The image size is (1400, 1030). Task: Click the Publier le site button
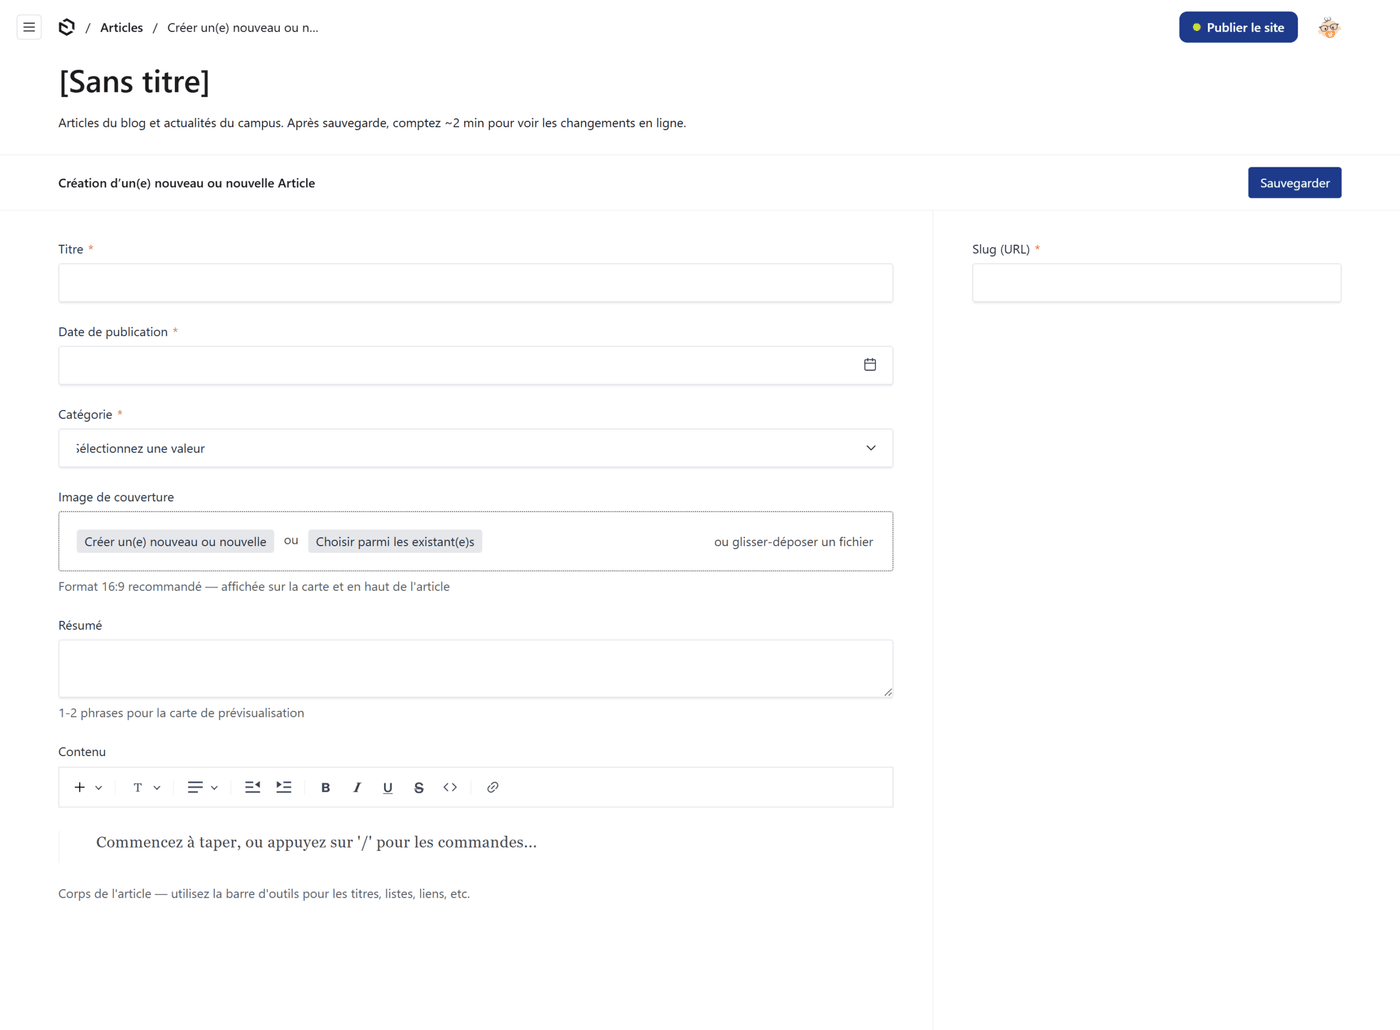(1238, 27)
